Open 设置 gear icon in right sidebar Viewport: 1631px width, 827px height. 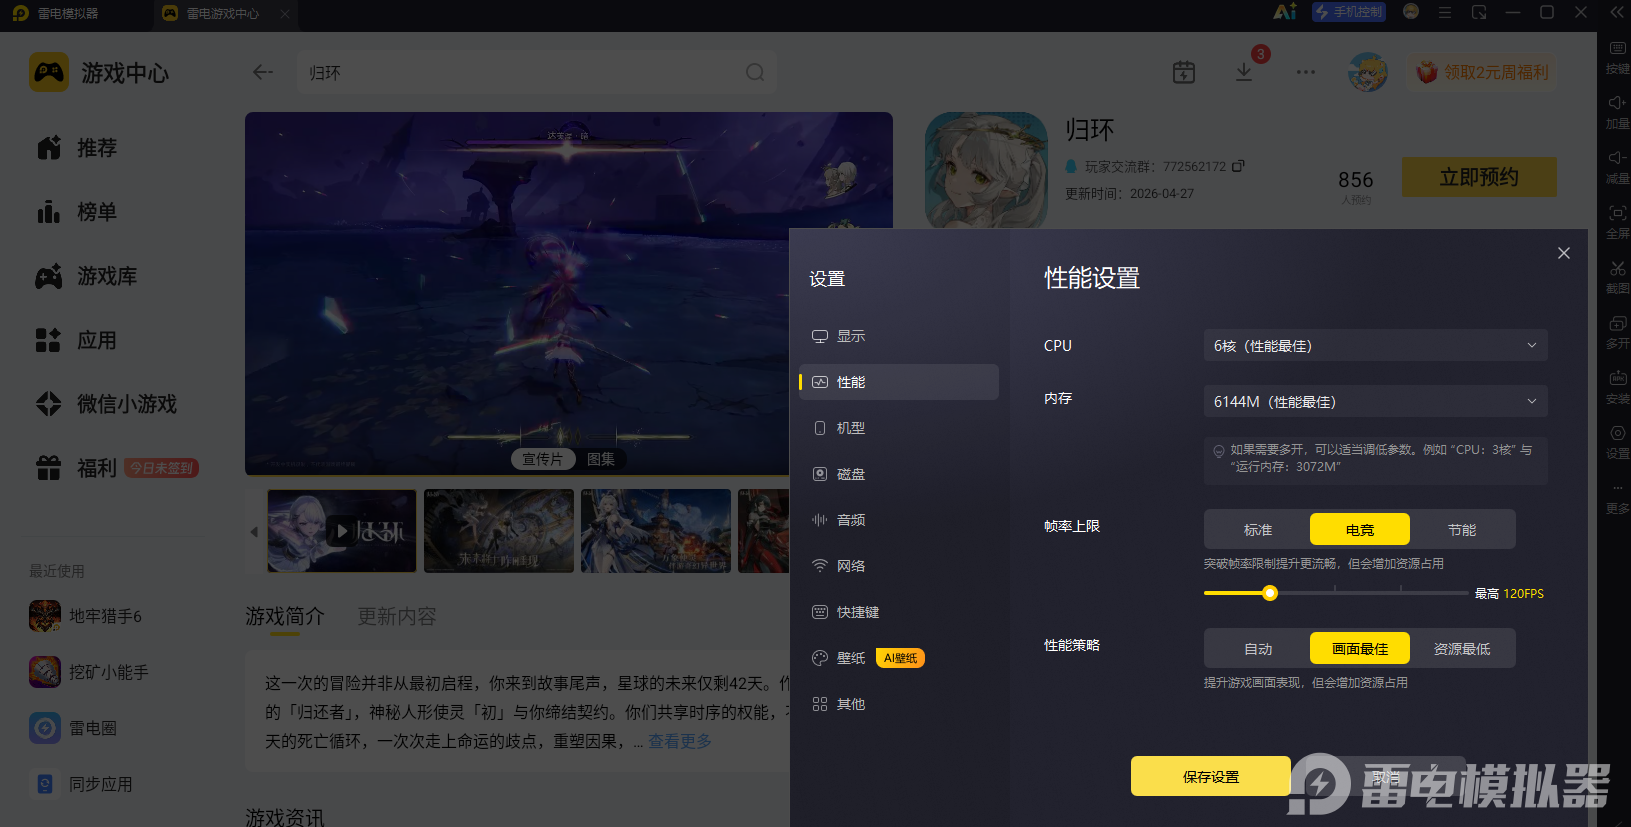pos(1617,433)
